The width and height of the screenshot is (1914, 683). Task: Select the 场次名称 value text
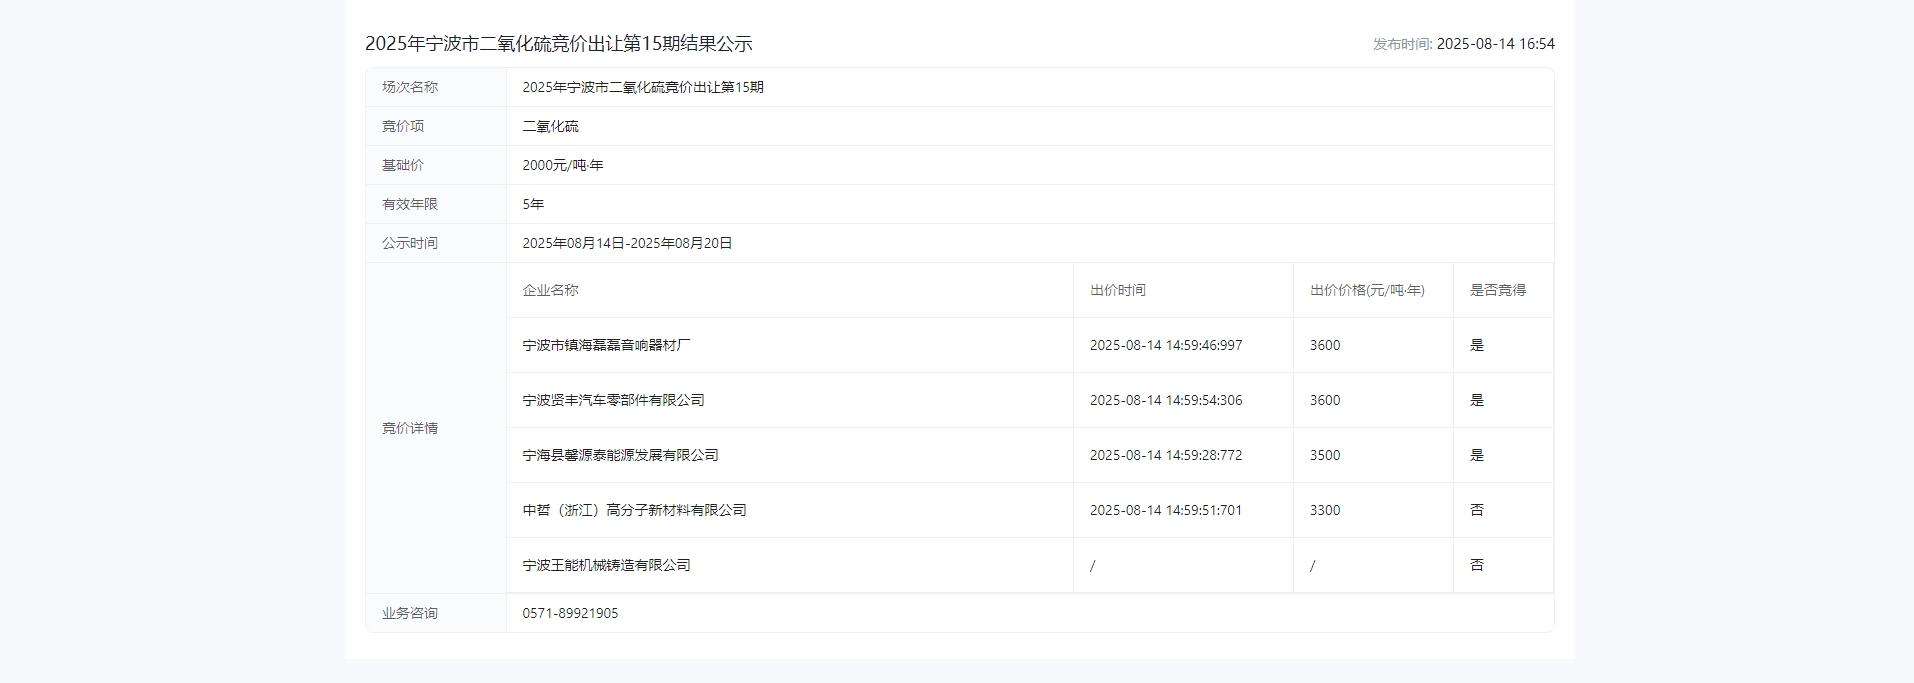coord(642,87)
